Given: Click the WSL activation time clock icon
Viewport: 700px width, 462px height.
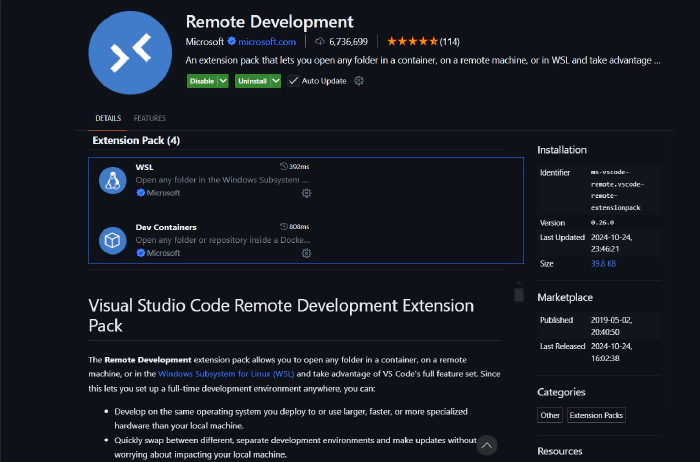Looking at the screenshot, I should [284, 166].
